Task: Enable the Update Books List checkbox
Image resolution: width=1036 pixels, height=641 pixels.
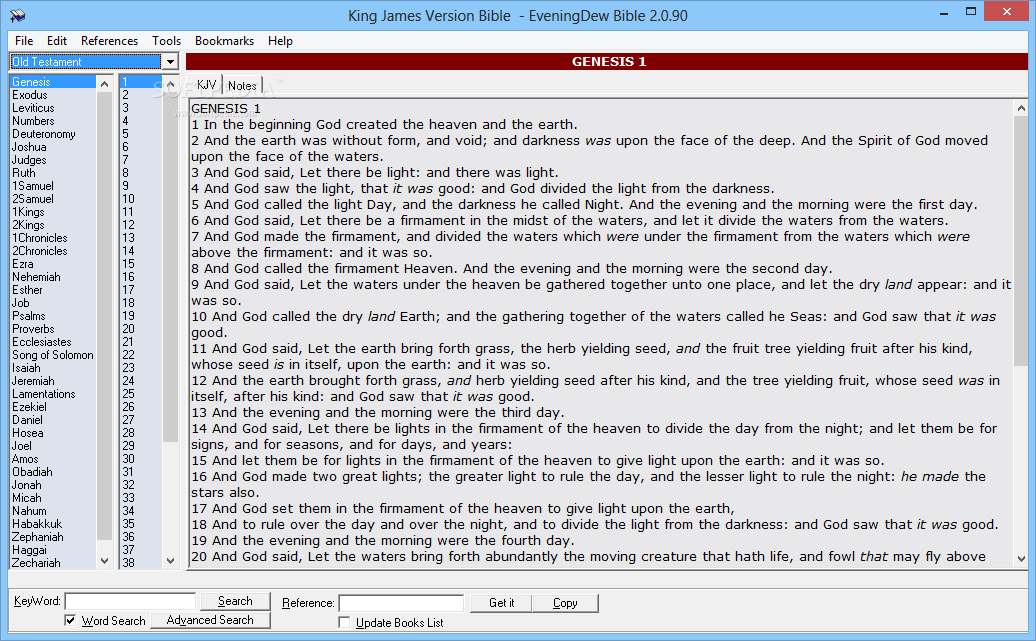Action: coord(344,622)
